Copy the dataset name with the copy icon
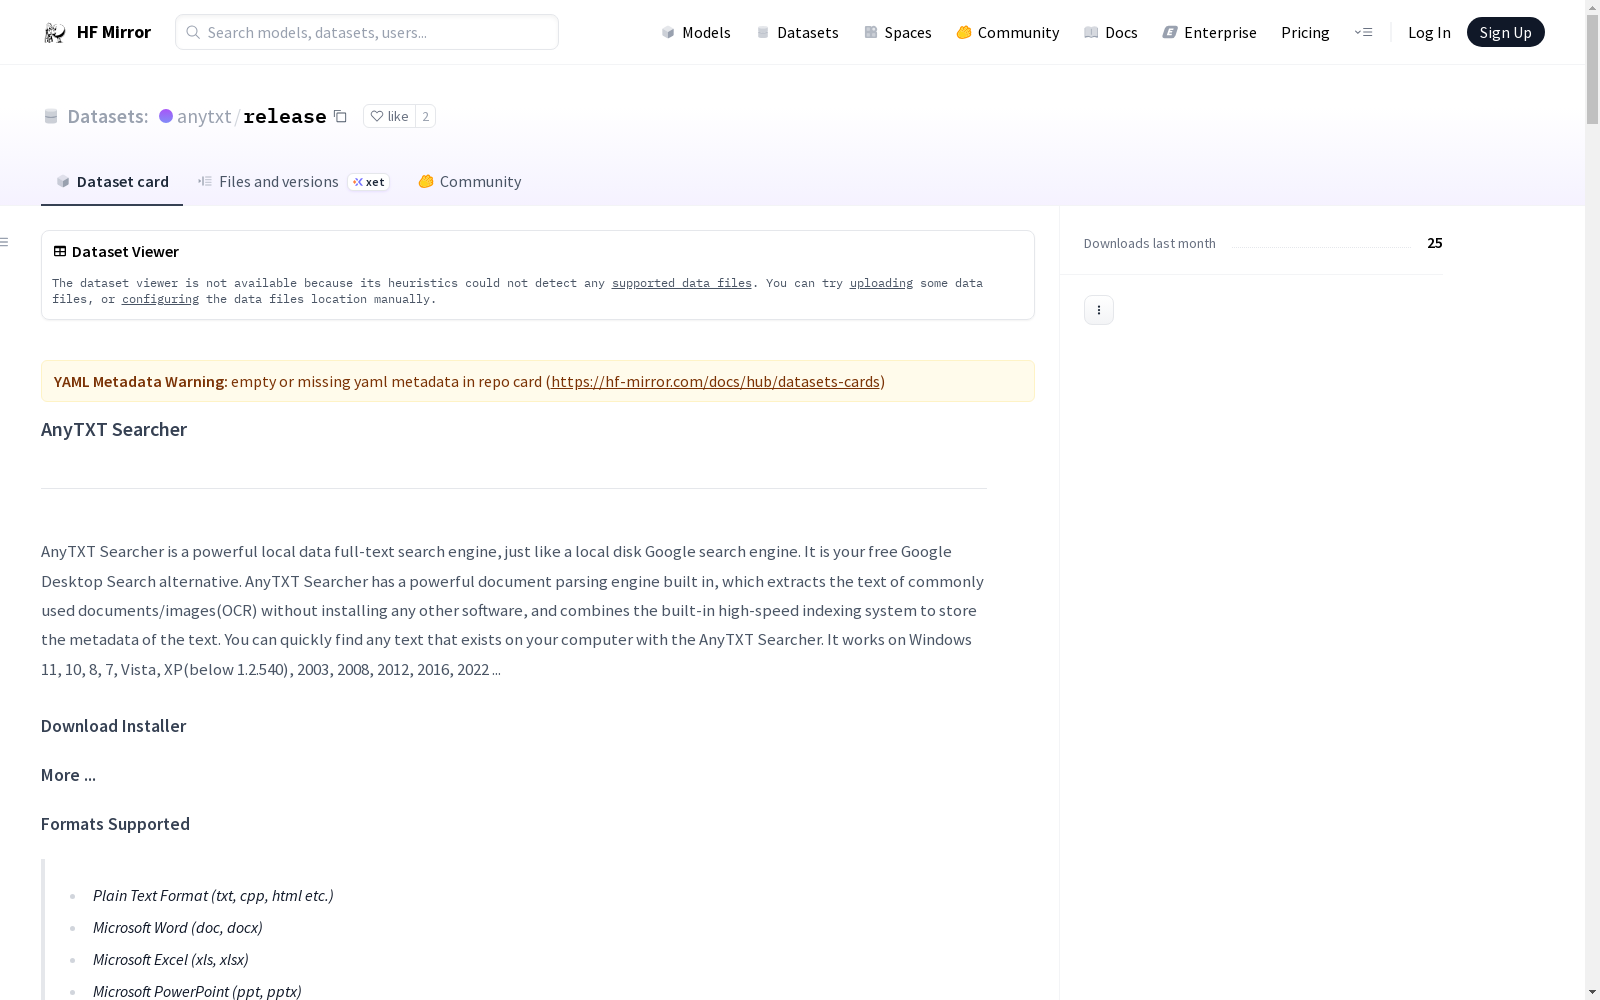 (x=340, y=116)
